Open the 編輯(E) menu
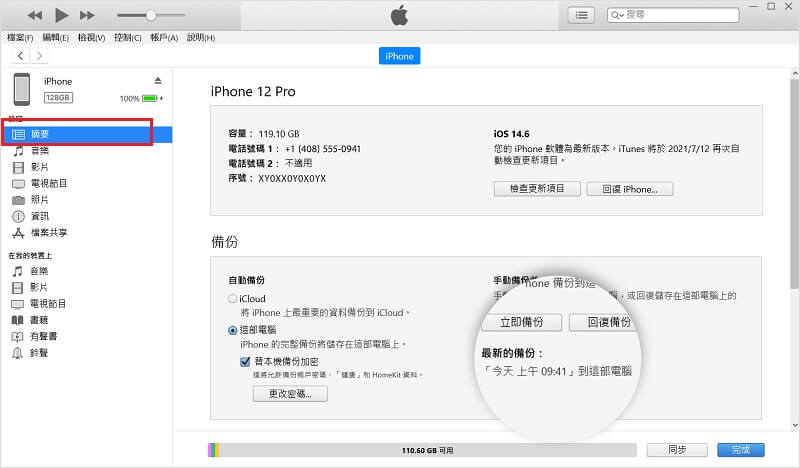800x468 pixels. (x=55, y=37)
